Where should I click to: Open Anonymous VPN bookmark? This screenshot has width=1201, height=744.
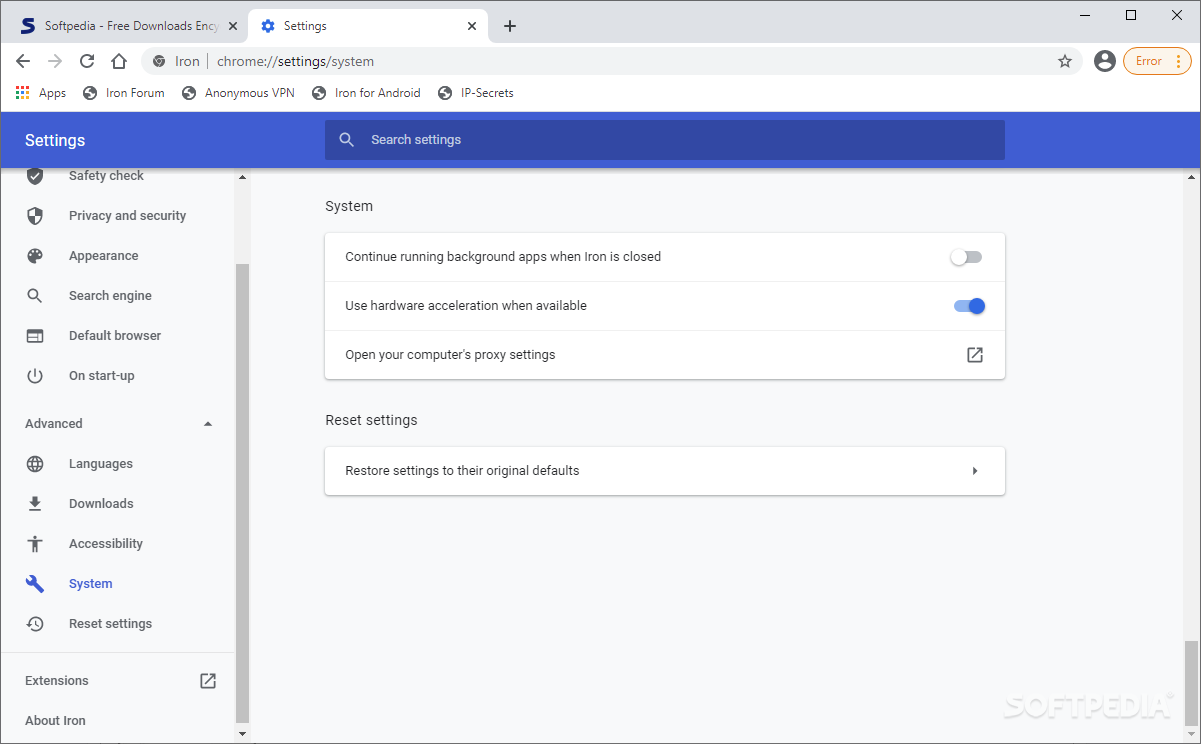[x=238, y=93]
